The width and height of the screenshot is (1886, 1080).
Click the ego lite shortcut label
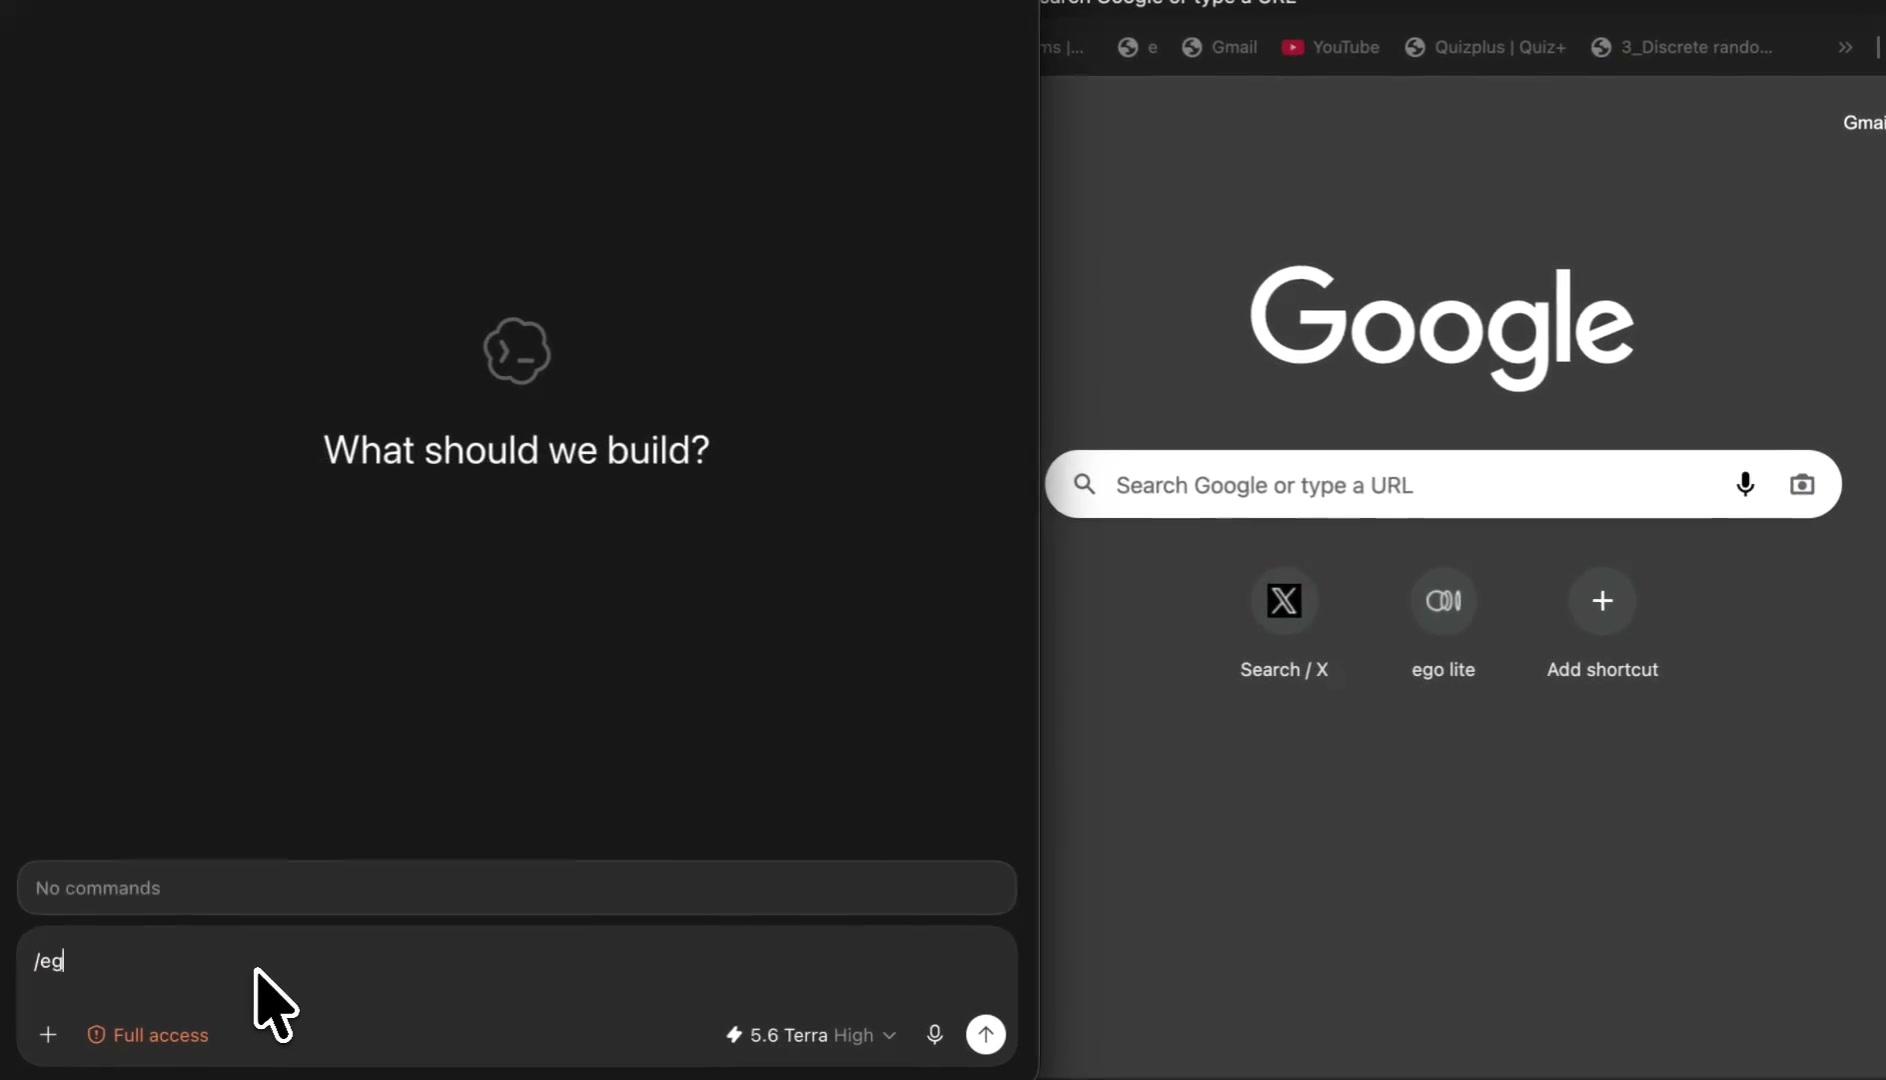(1443, 670)
